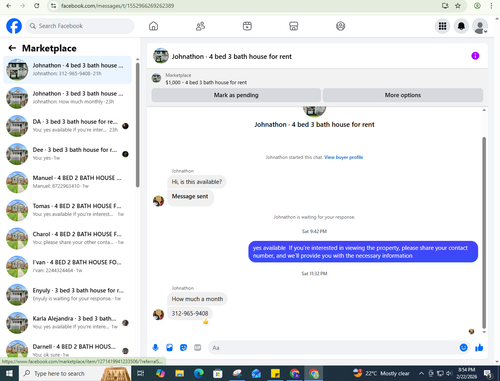Click the Mark as pending button
500x381 pixels.
(236, 95)
